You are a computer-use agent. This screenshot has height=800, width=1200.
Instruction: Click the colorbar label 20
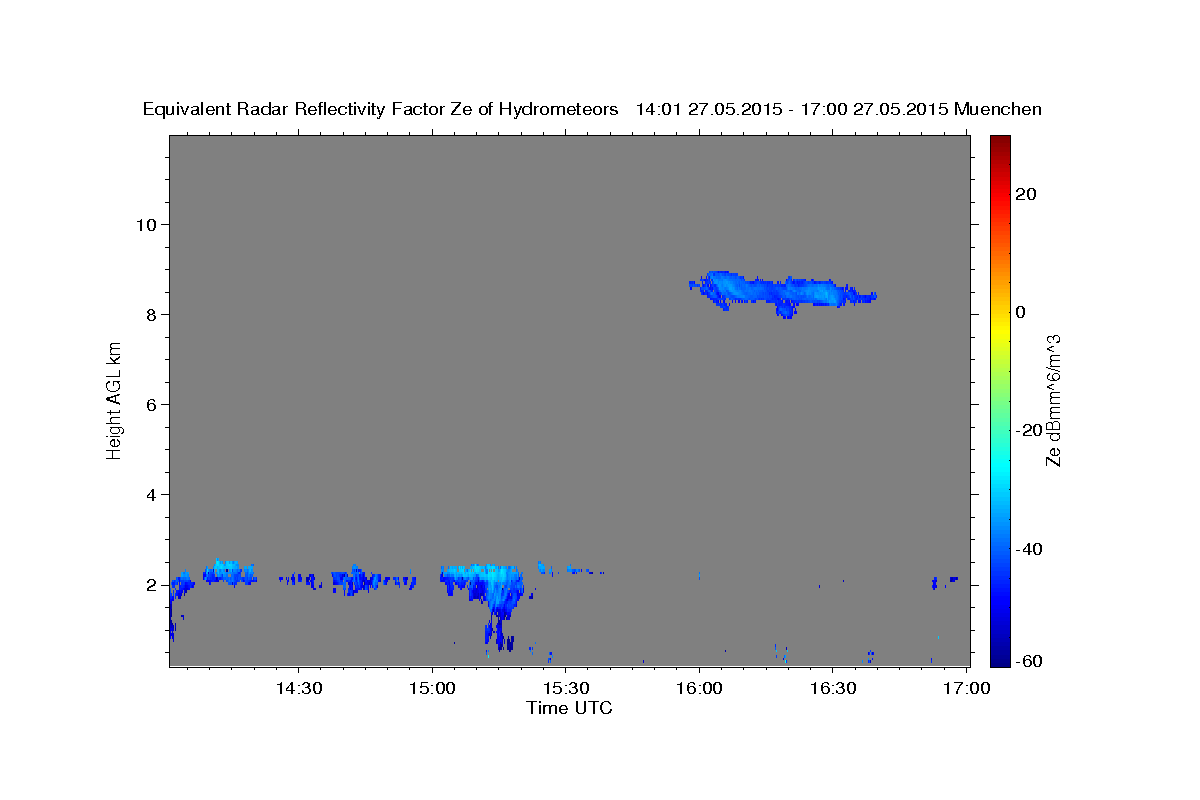[1025, 194]
